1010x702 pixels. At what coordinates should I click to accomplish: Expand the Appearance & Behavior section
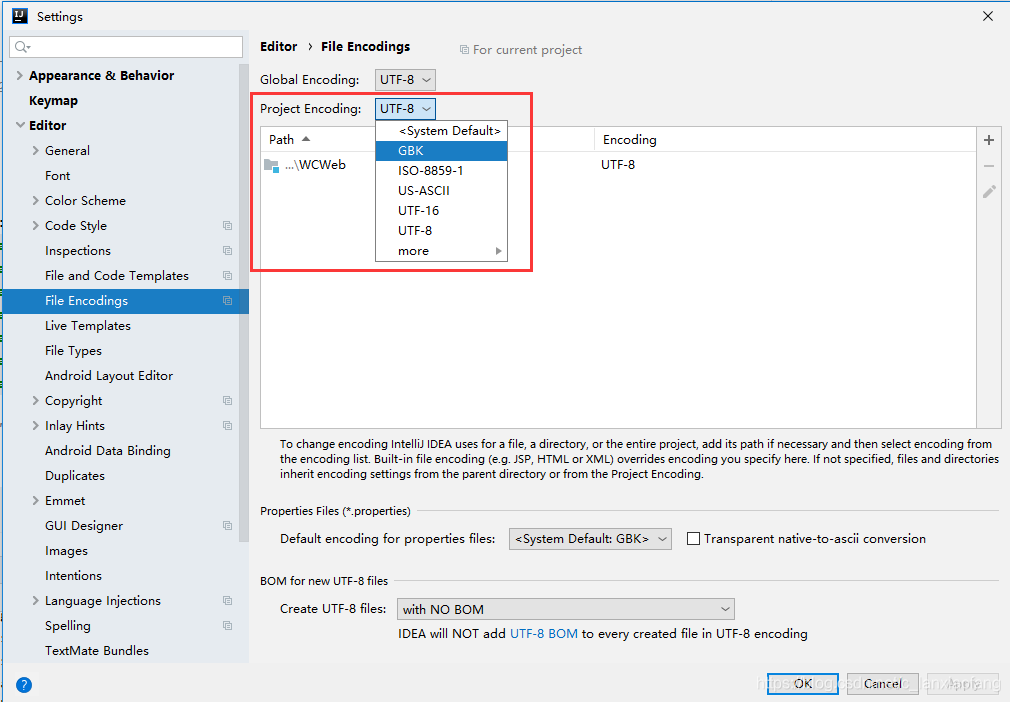(19, 75)
